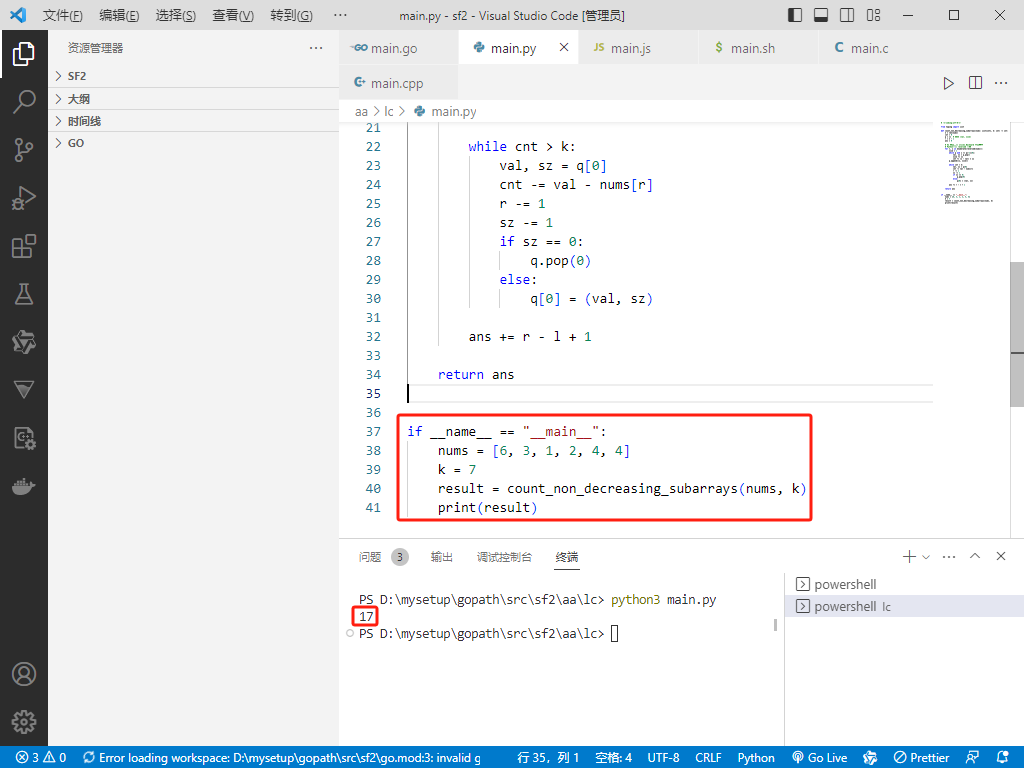Click 空格: 4 indentation setting

[614, 758]
